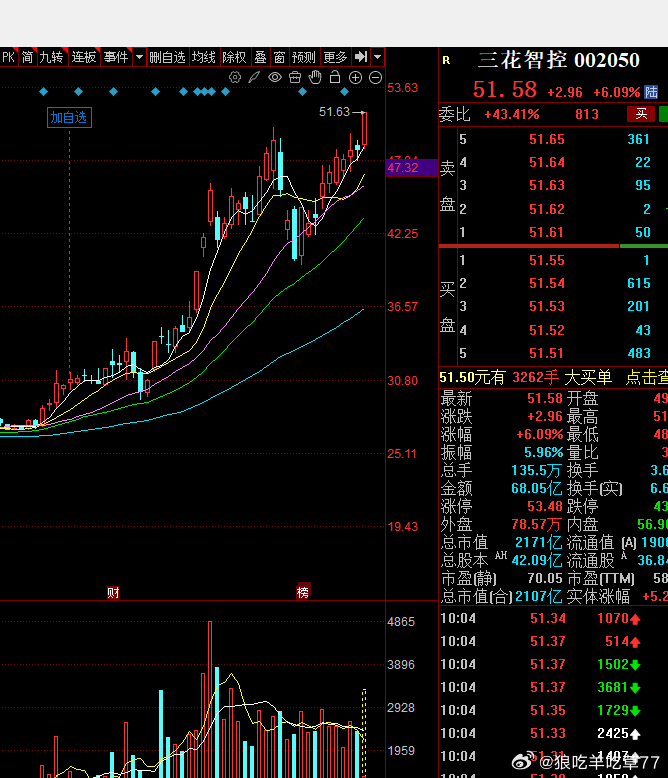This screenshot has height=778, width=668.
Task: Click the 财 marker on chart
Action: 113,592
